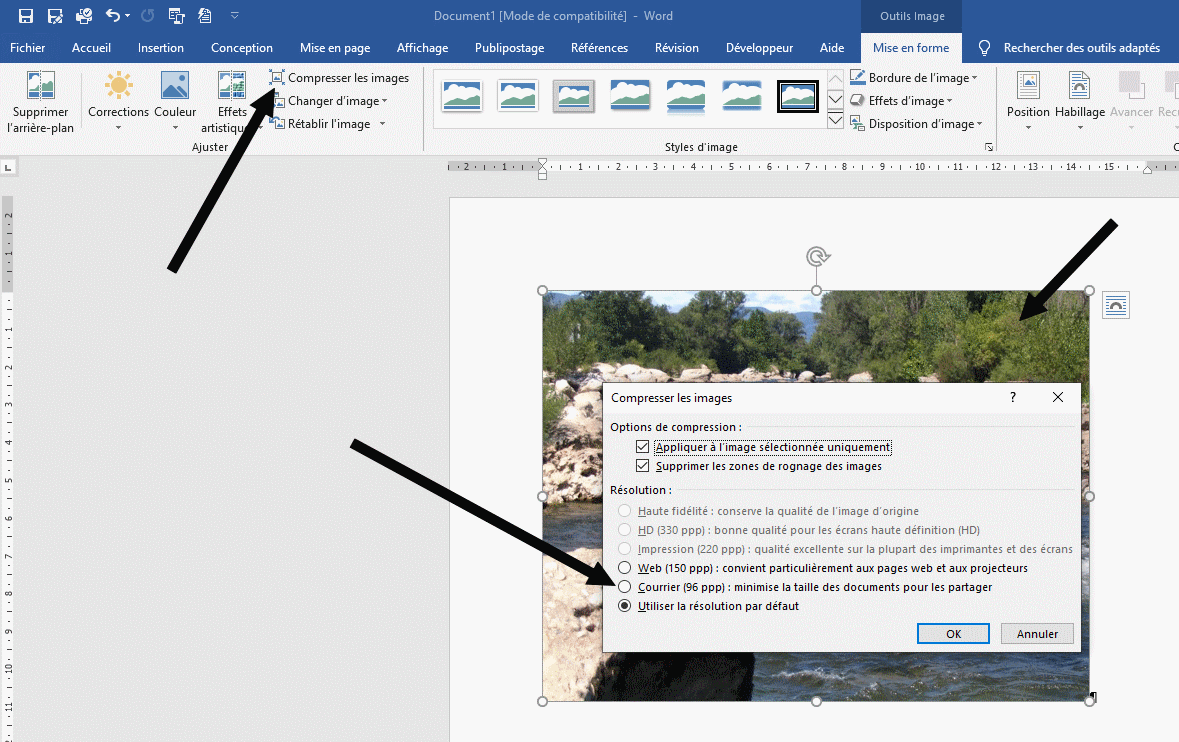Click the image rotation handle
Image resolution: width=1179 pixels, height=742 pixels.
pyautogui.click(x=817, y=258)
